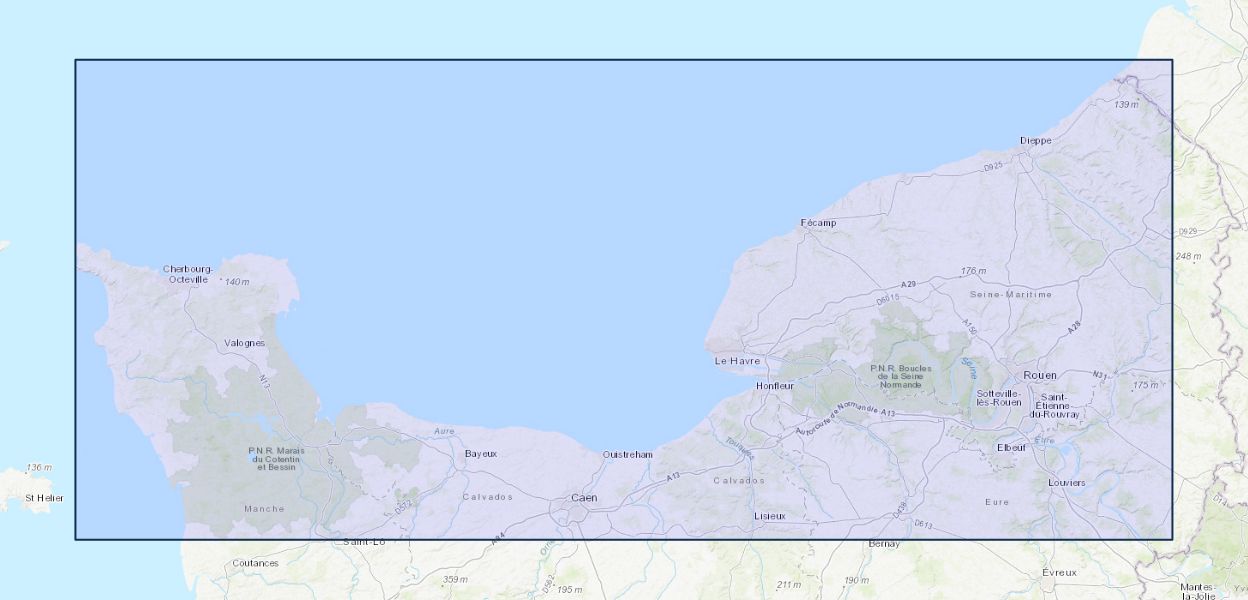
Task: Click the Louviers town label
Action: pyautogui.click(x=1066, y=483)
